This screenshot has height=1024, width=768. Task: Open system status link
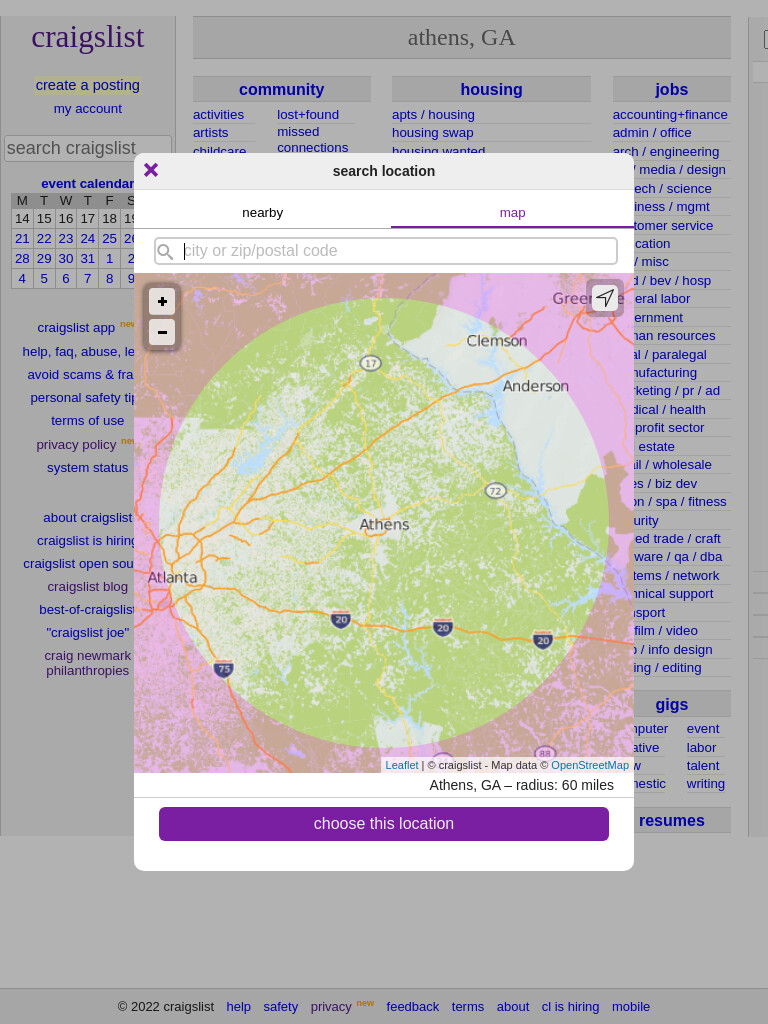[88, 468]
